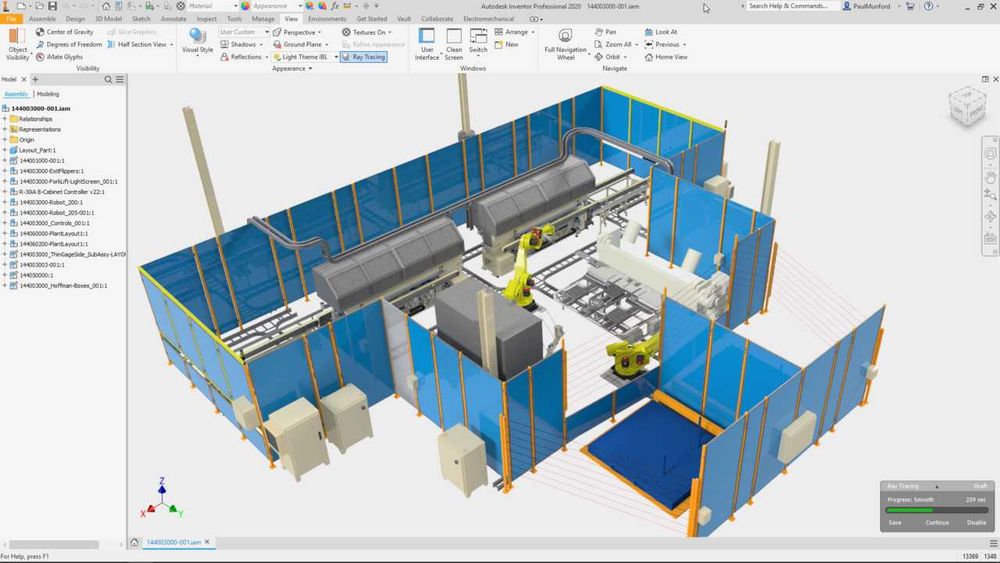This screenshot has height=563, width=1000.
Task: Launch the Full Navigation Wheel
Action: coord(565,44)
